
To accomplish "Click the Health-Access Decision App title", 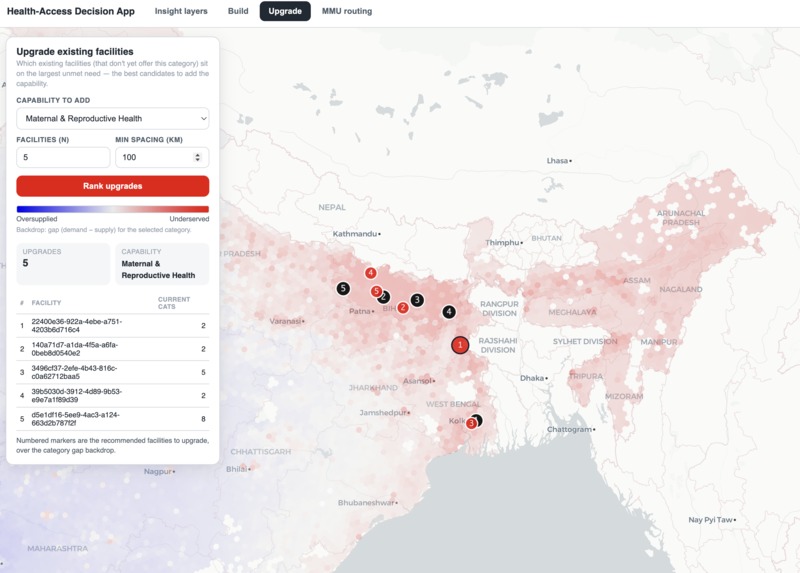I will [71, 11].
